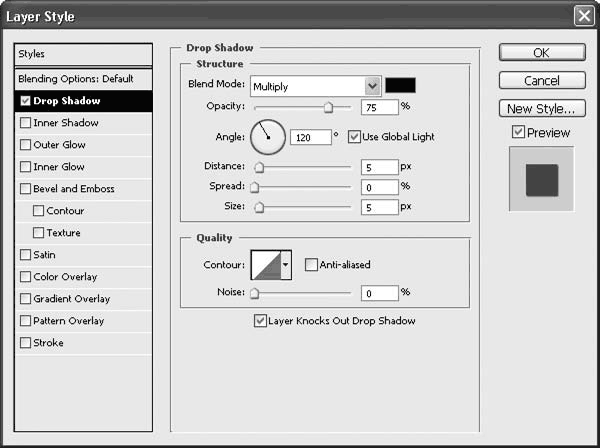Click the Opacity slider handle

click(x=328, y=106)
